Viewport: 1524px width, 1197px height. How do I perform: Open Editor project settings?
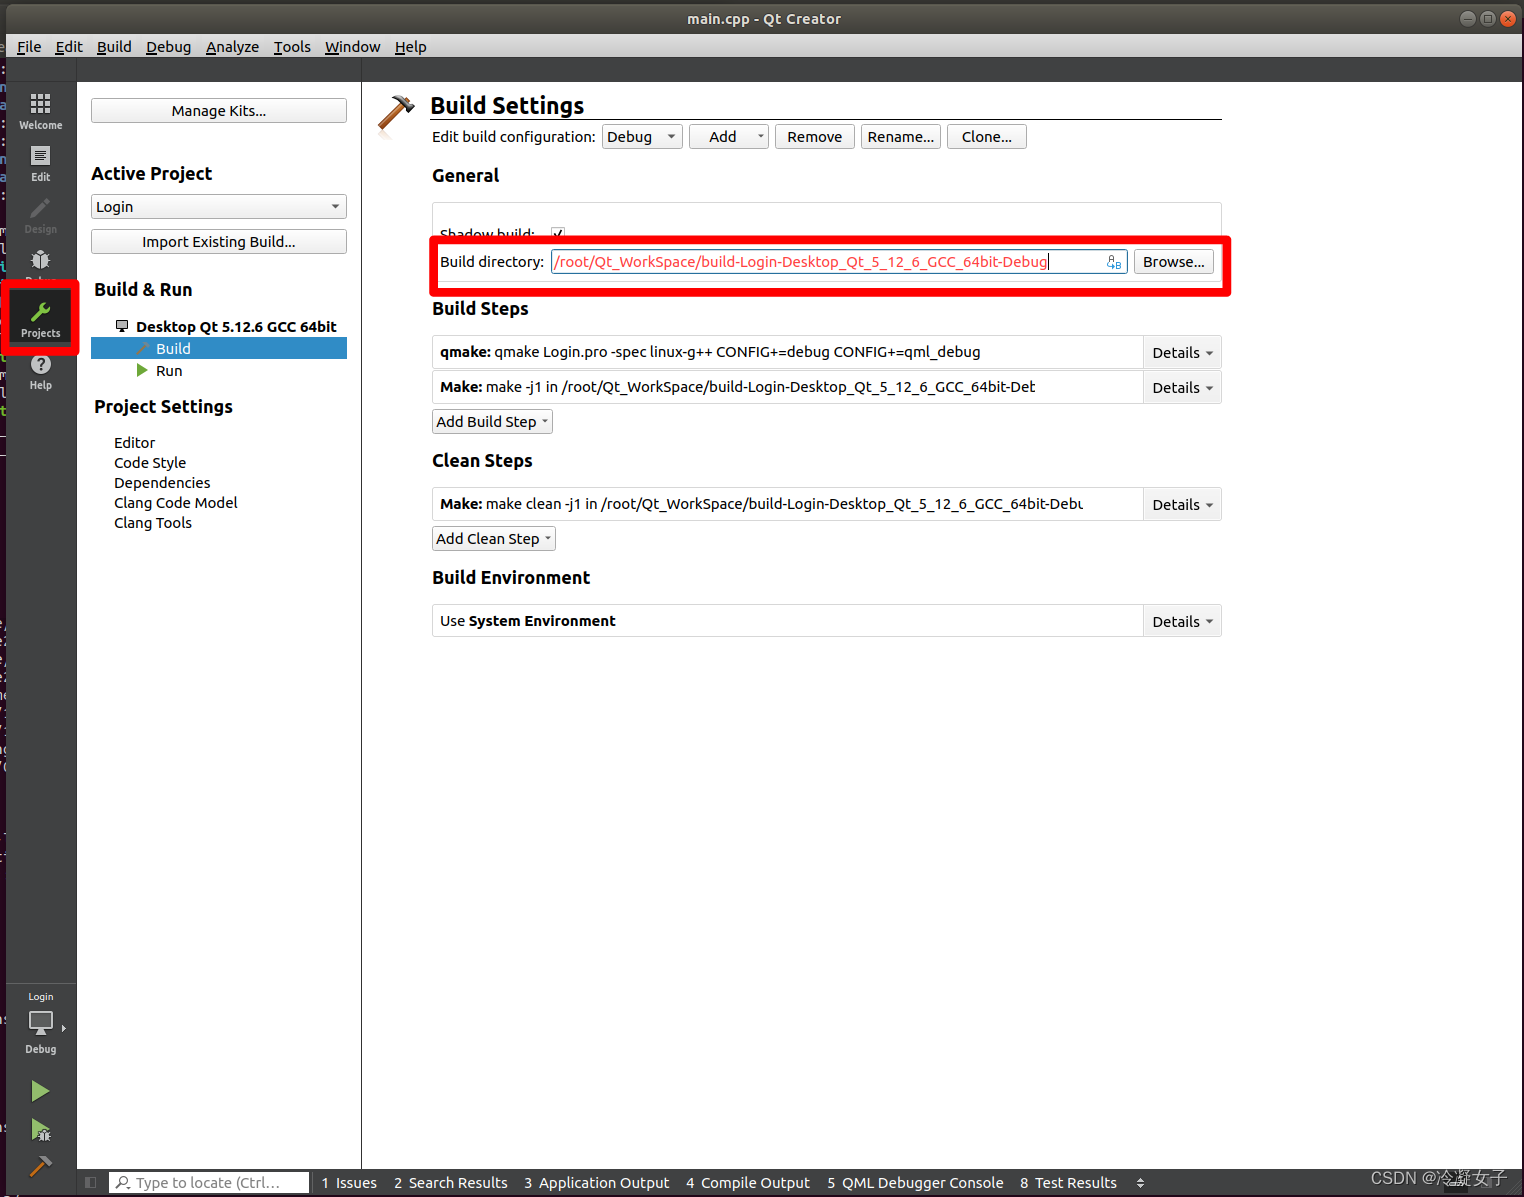point(134,443)
